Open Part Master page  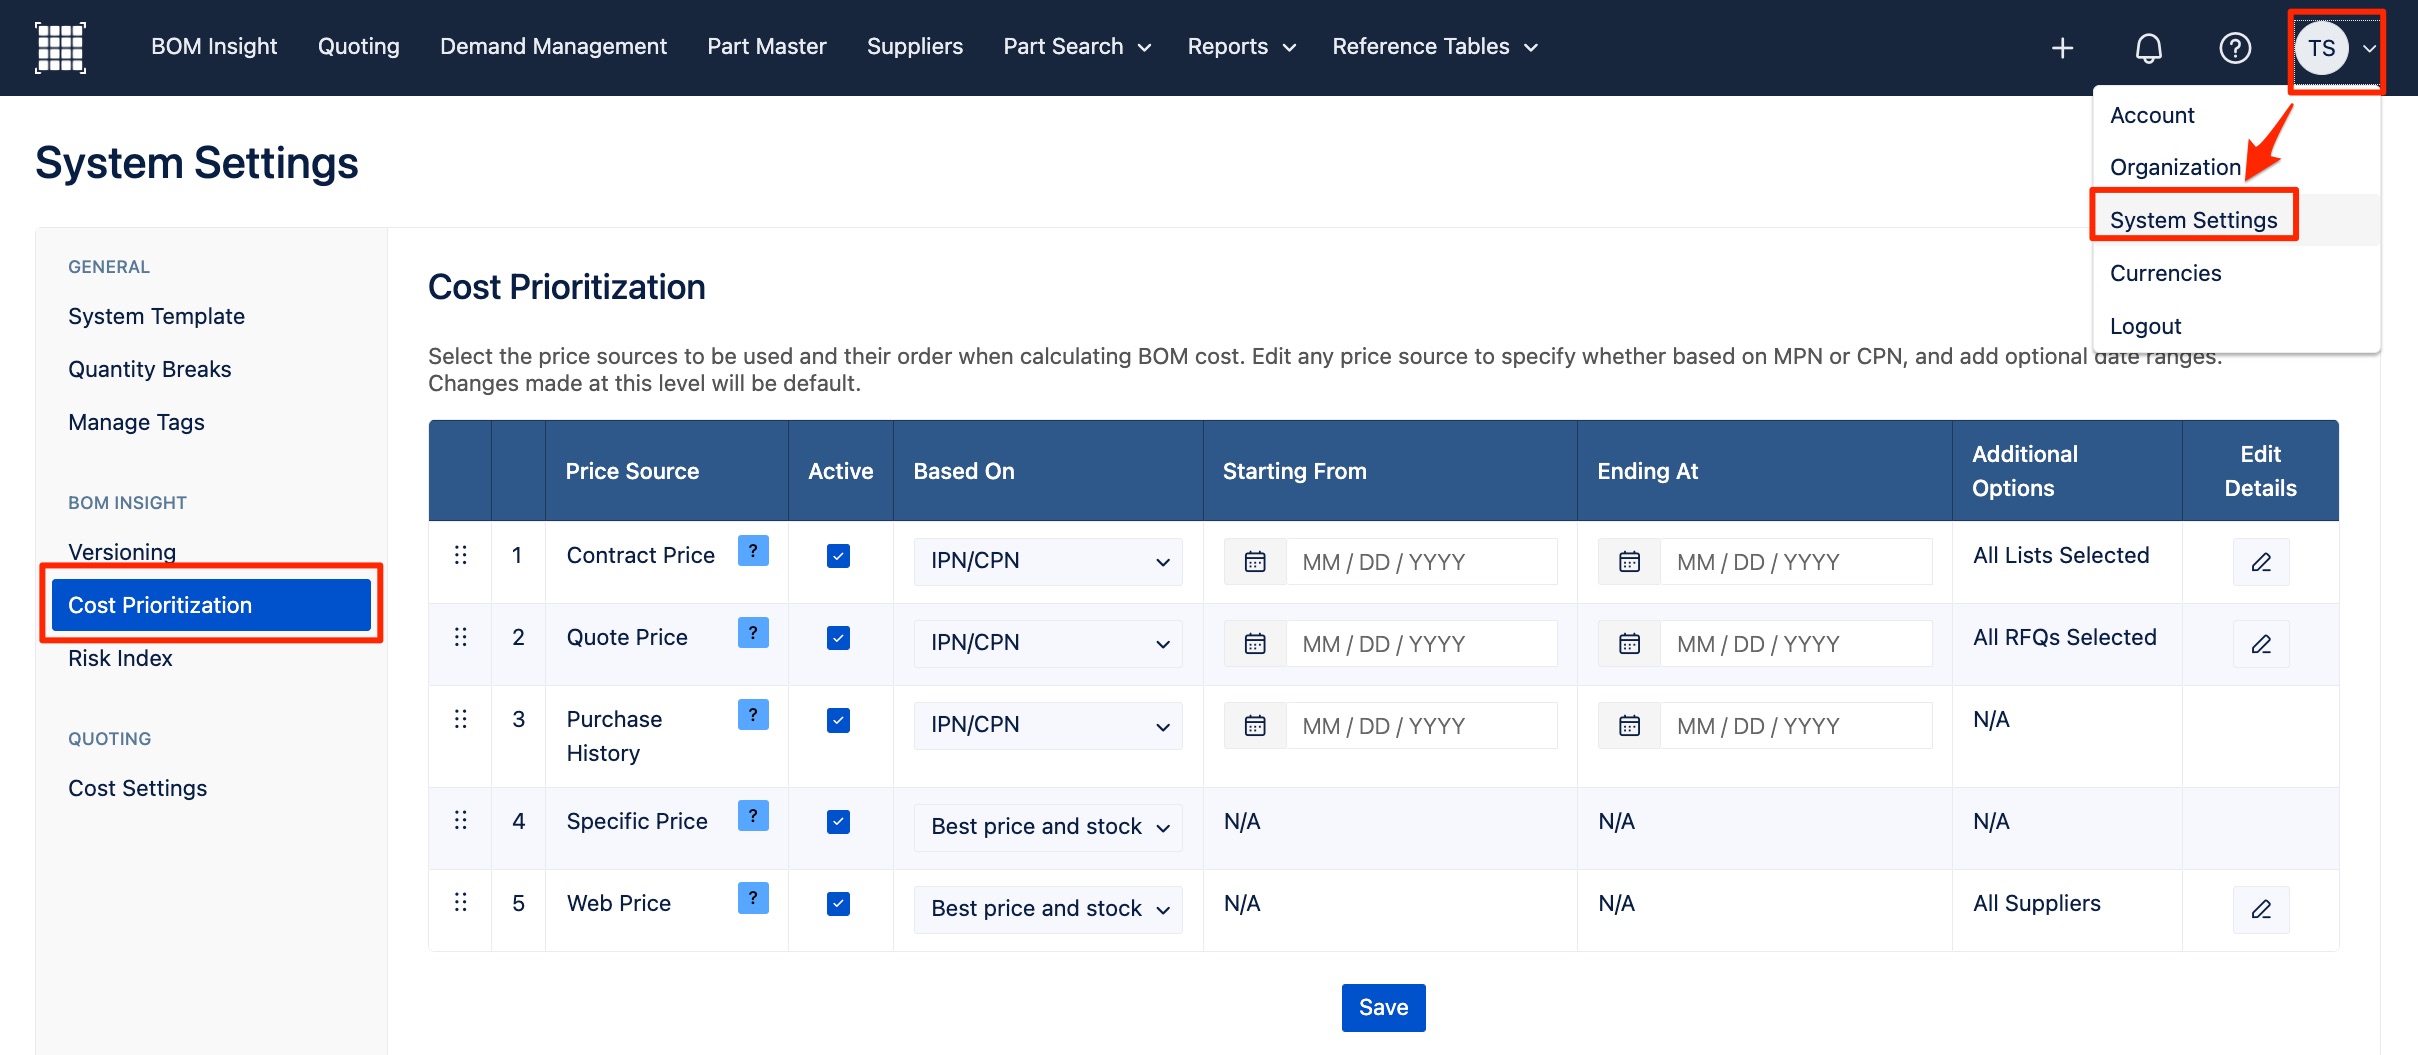(767, 47)
